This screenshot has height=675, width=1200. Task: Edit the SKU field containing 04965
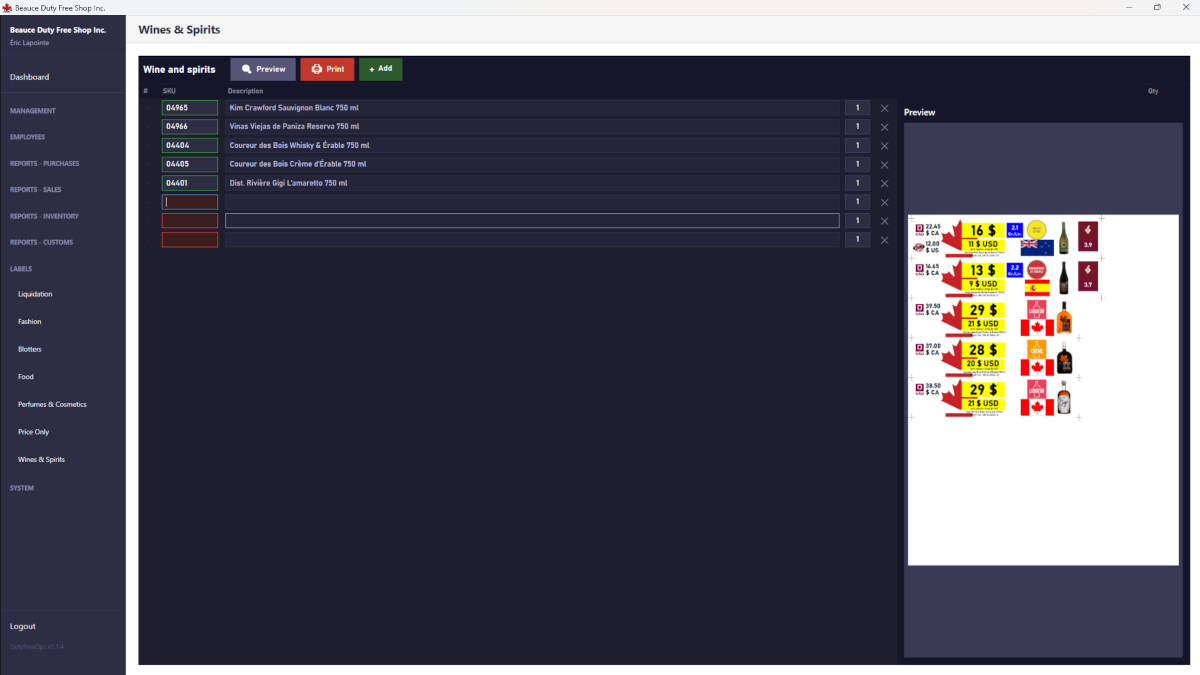coord(190,108)
